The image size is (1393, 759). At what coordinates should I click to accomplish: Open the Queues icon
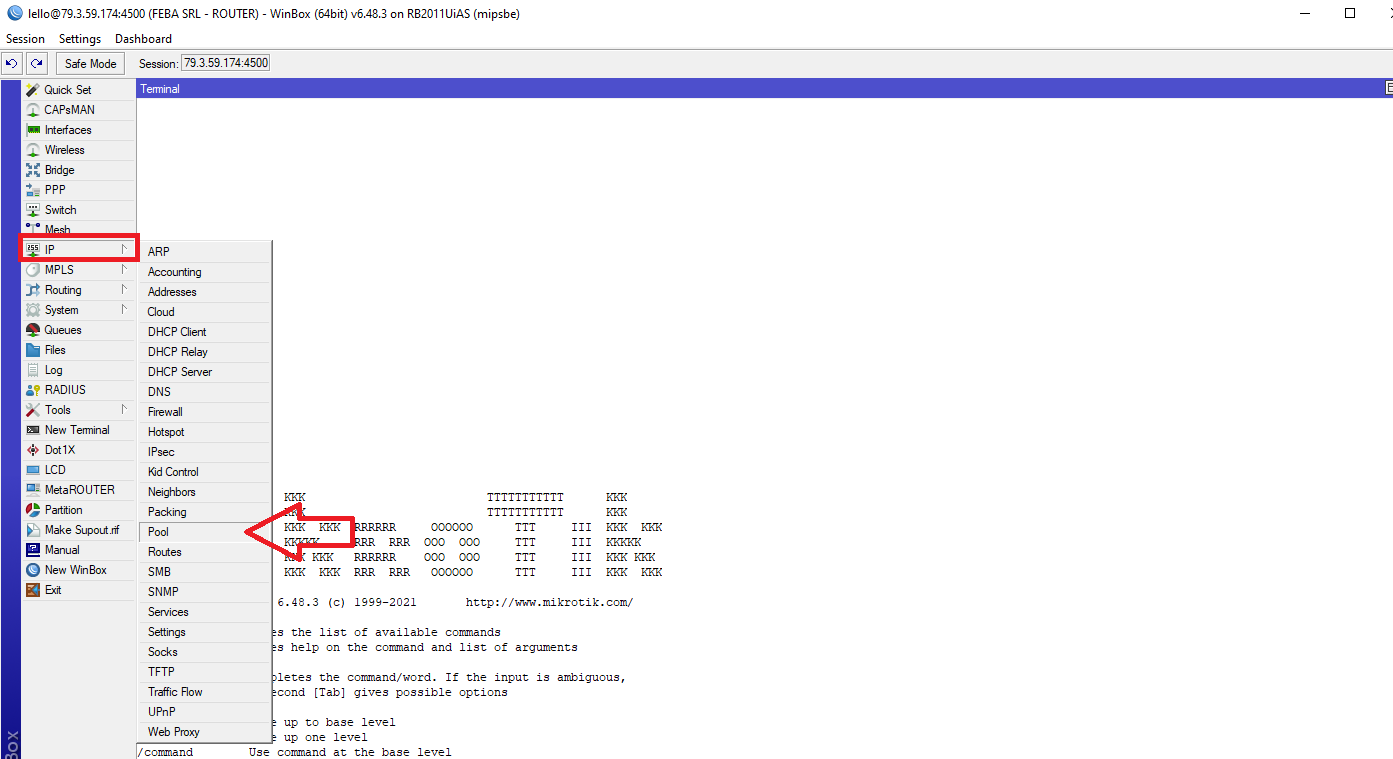[x=33, y=330]
